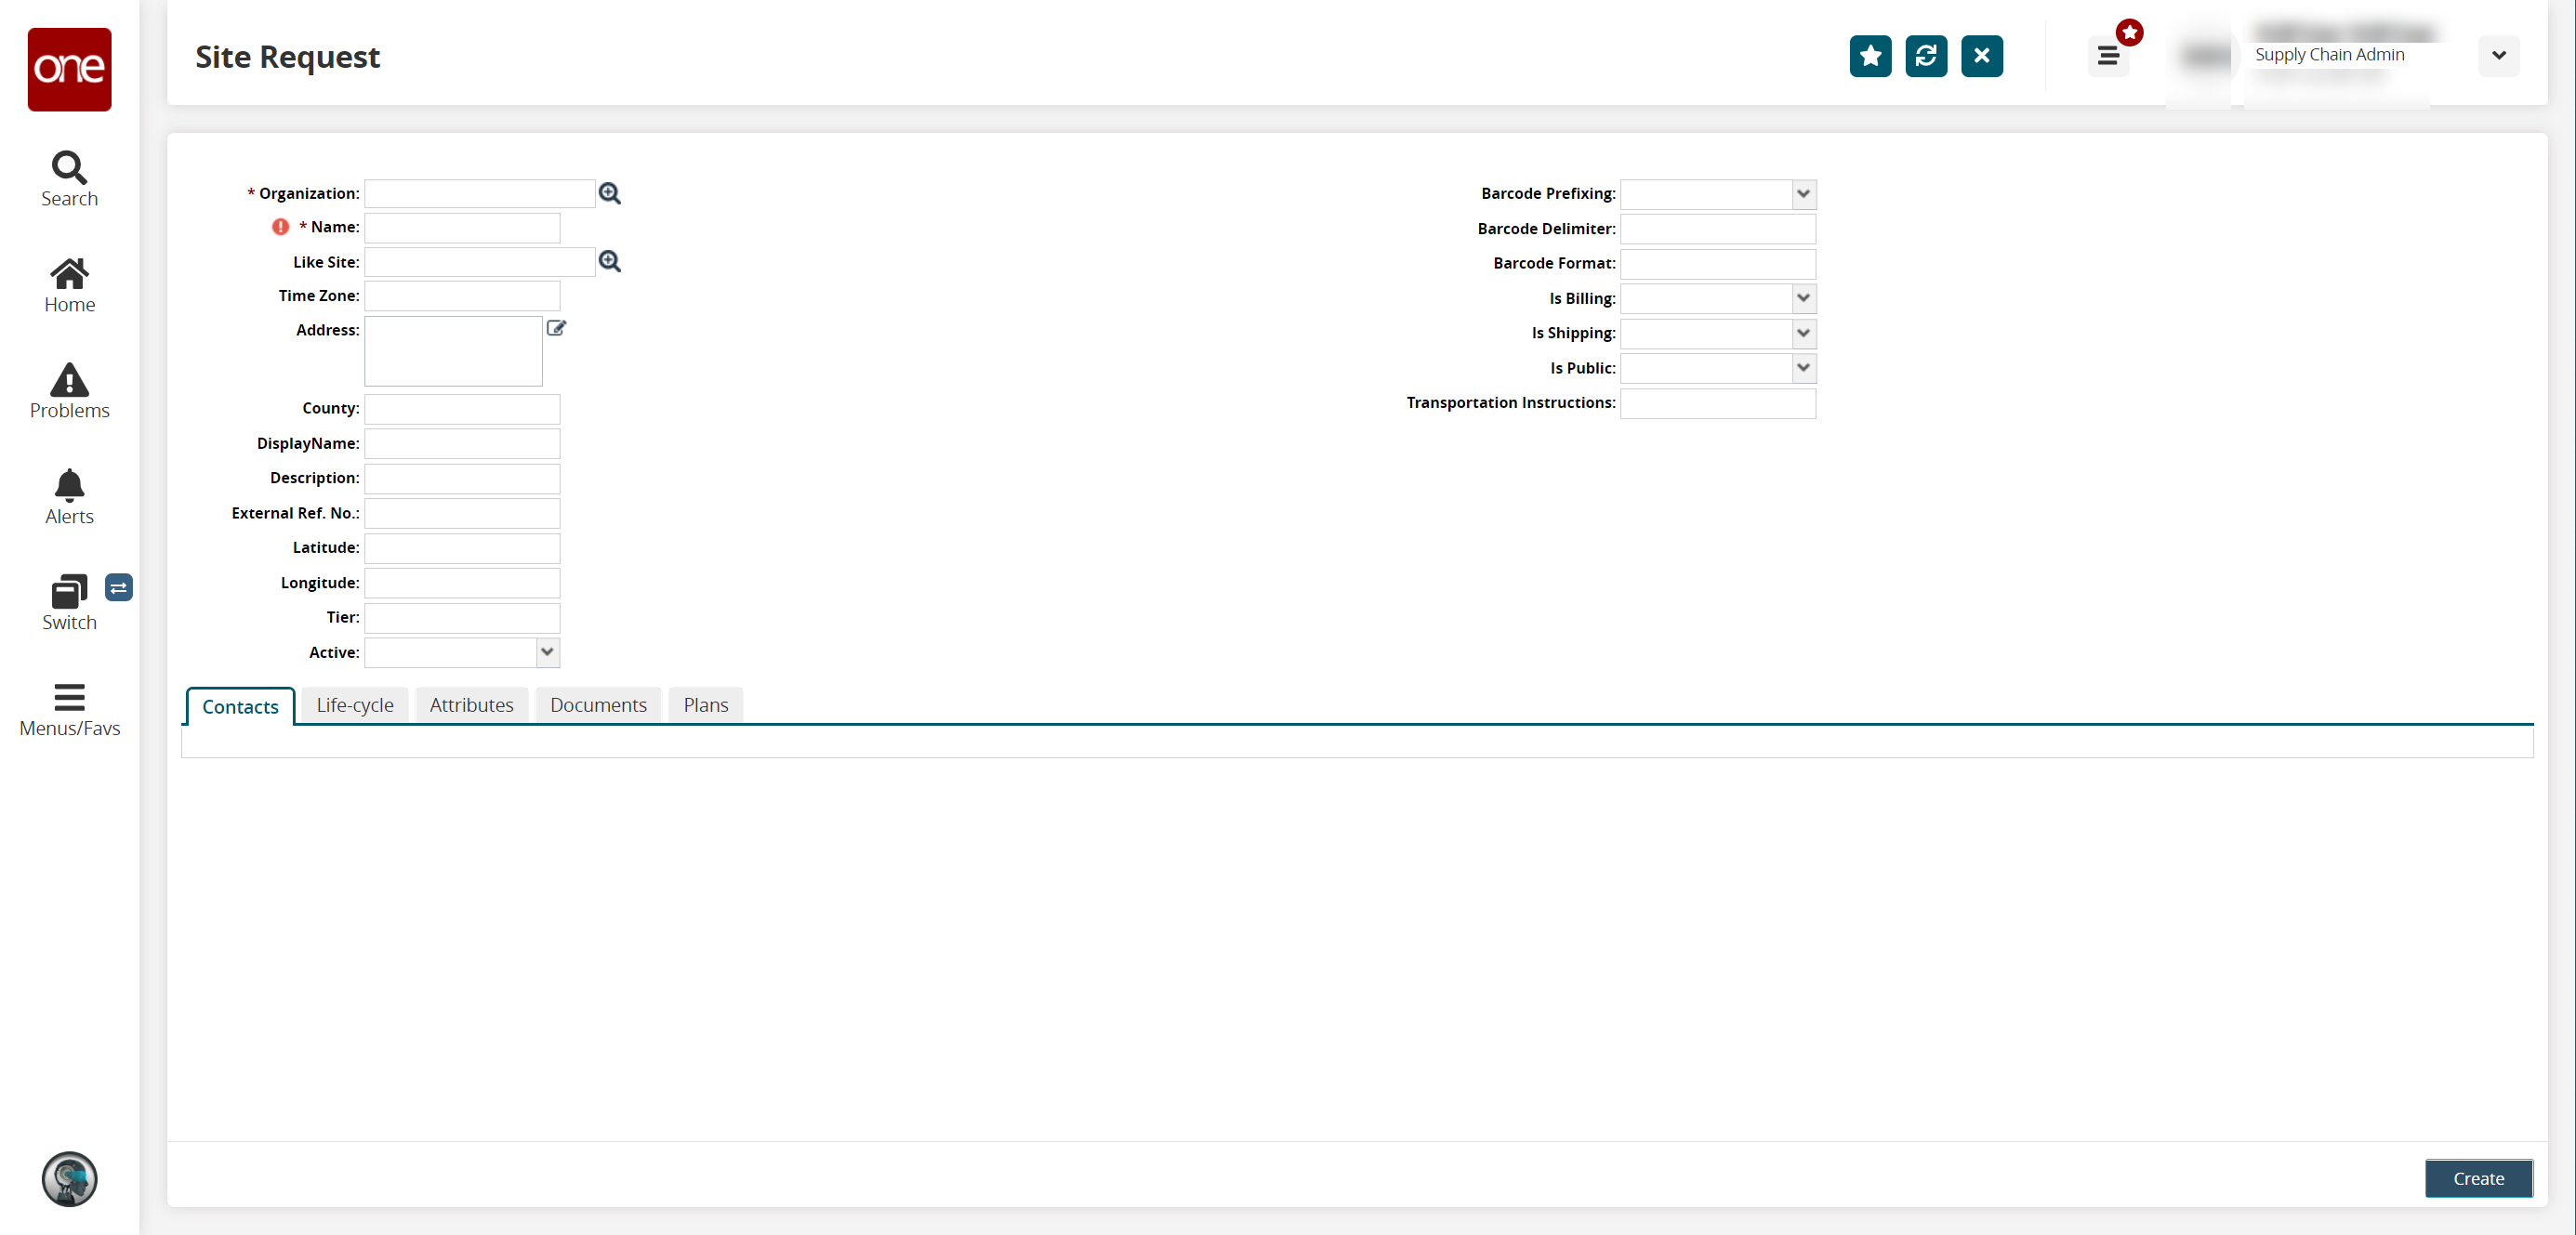The height and width of the screenshot is (1235, 2576).
Task: Toggle the Is Public dropdown
Action: tap(1803, 366)
